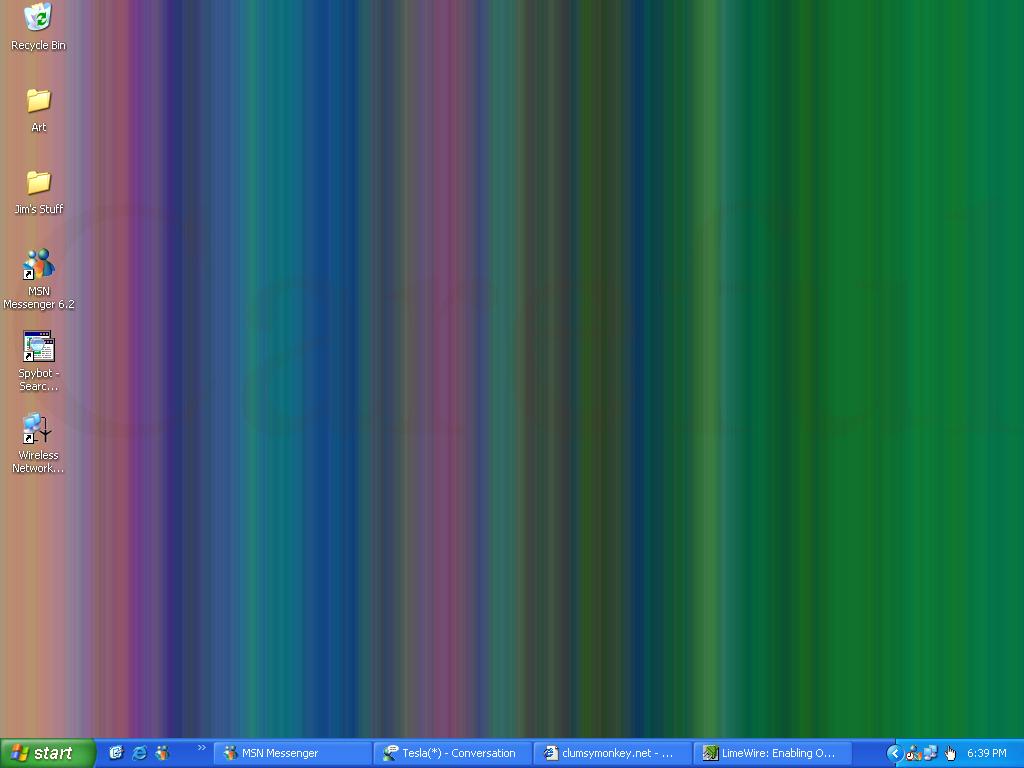
Task: Click the network computers tray icon
Action: 930,753
